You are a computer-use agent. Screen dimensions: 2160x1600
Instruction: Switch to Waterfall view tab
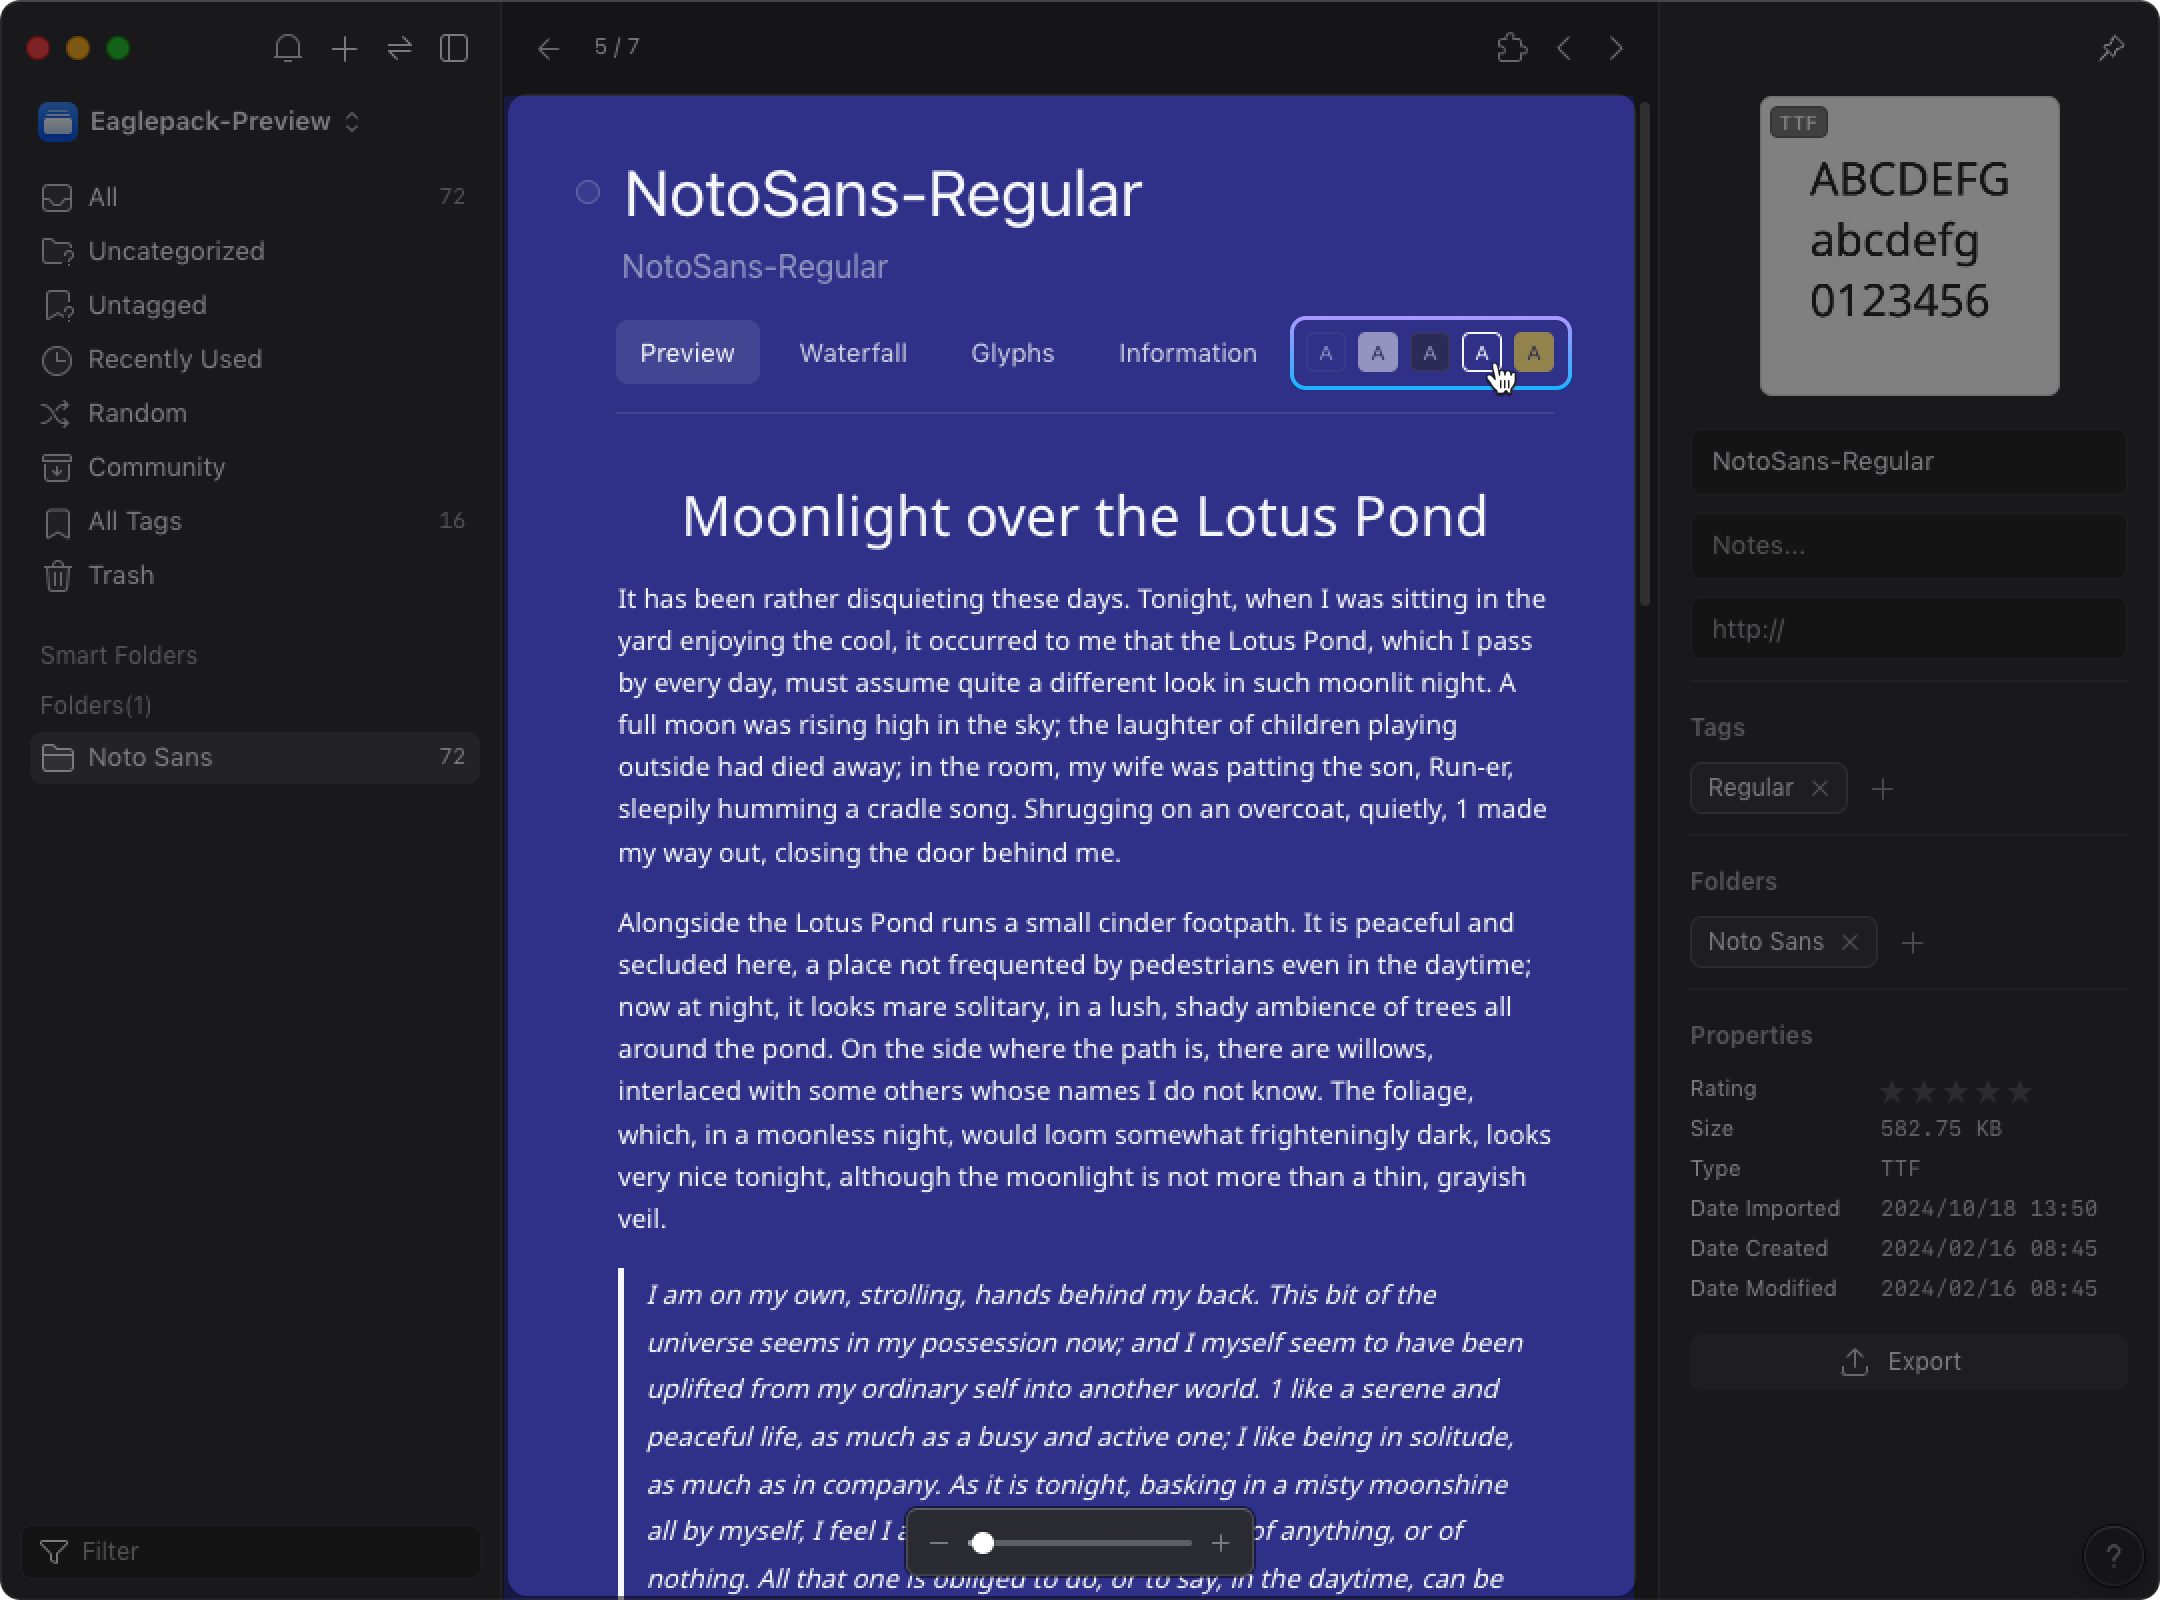(x=854, y=353)
